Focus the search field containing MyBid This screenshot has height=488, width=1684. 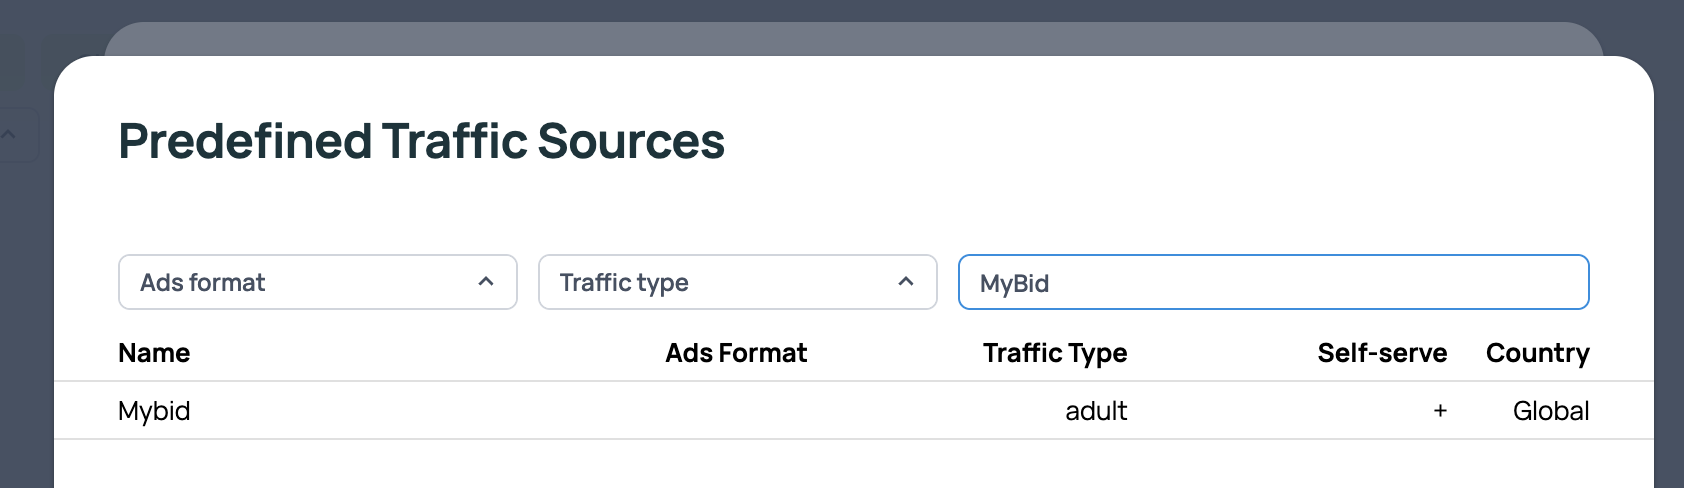[1272, 283]
